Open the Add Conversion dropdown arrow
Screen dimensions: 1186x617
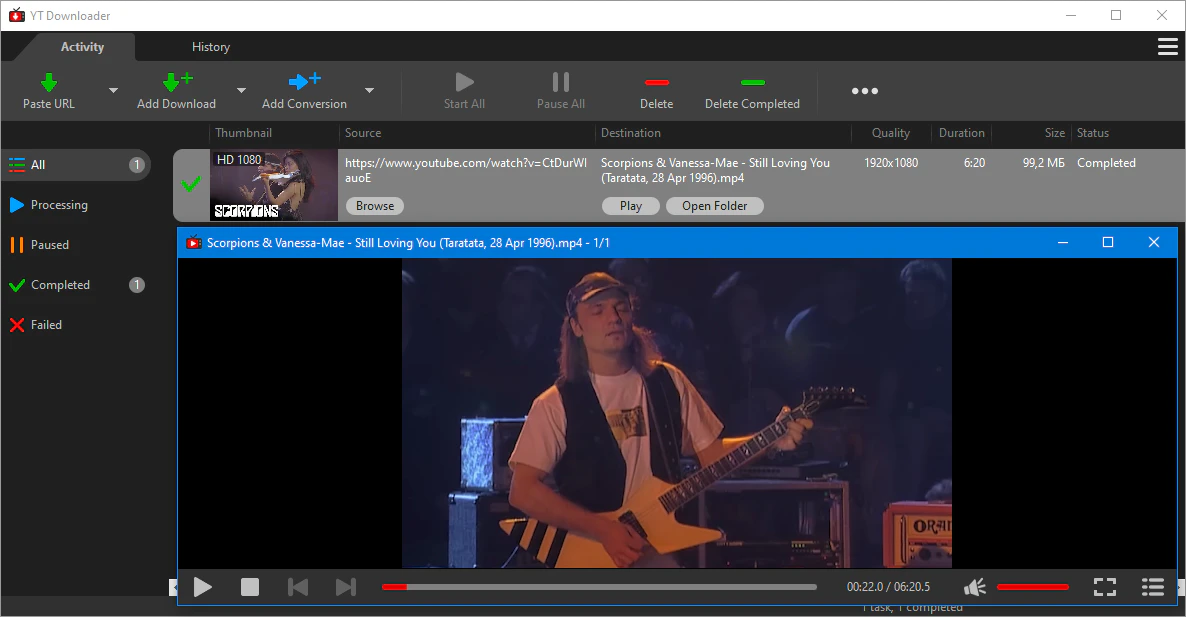369,91
